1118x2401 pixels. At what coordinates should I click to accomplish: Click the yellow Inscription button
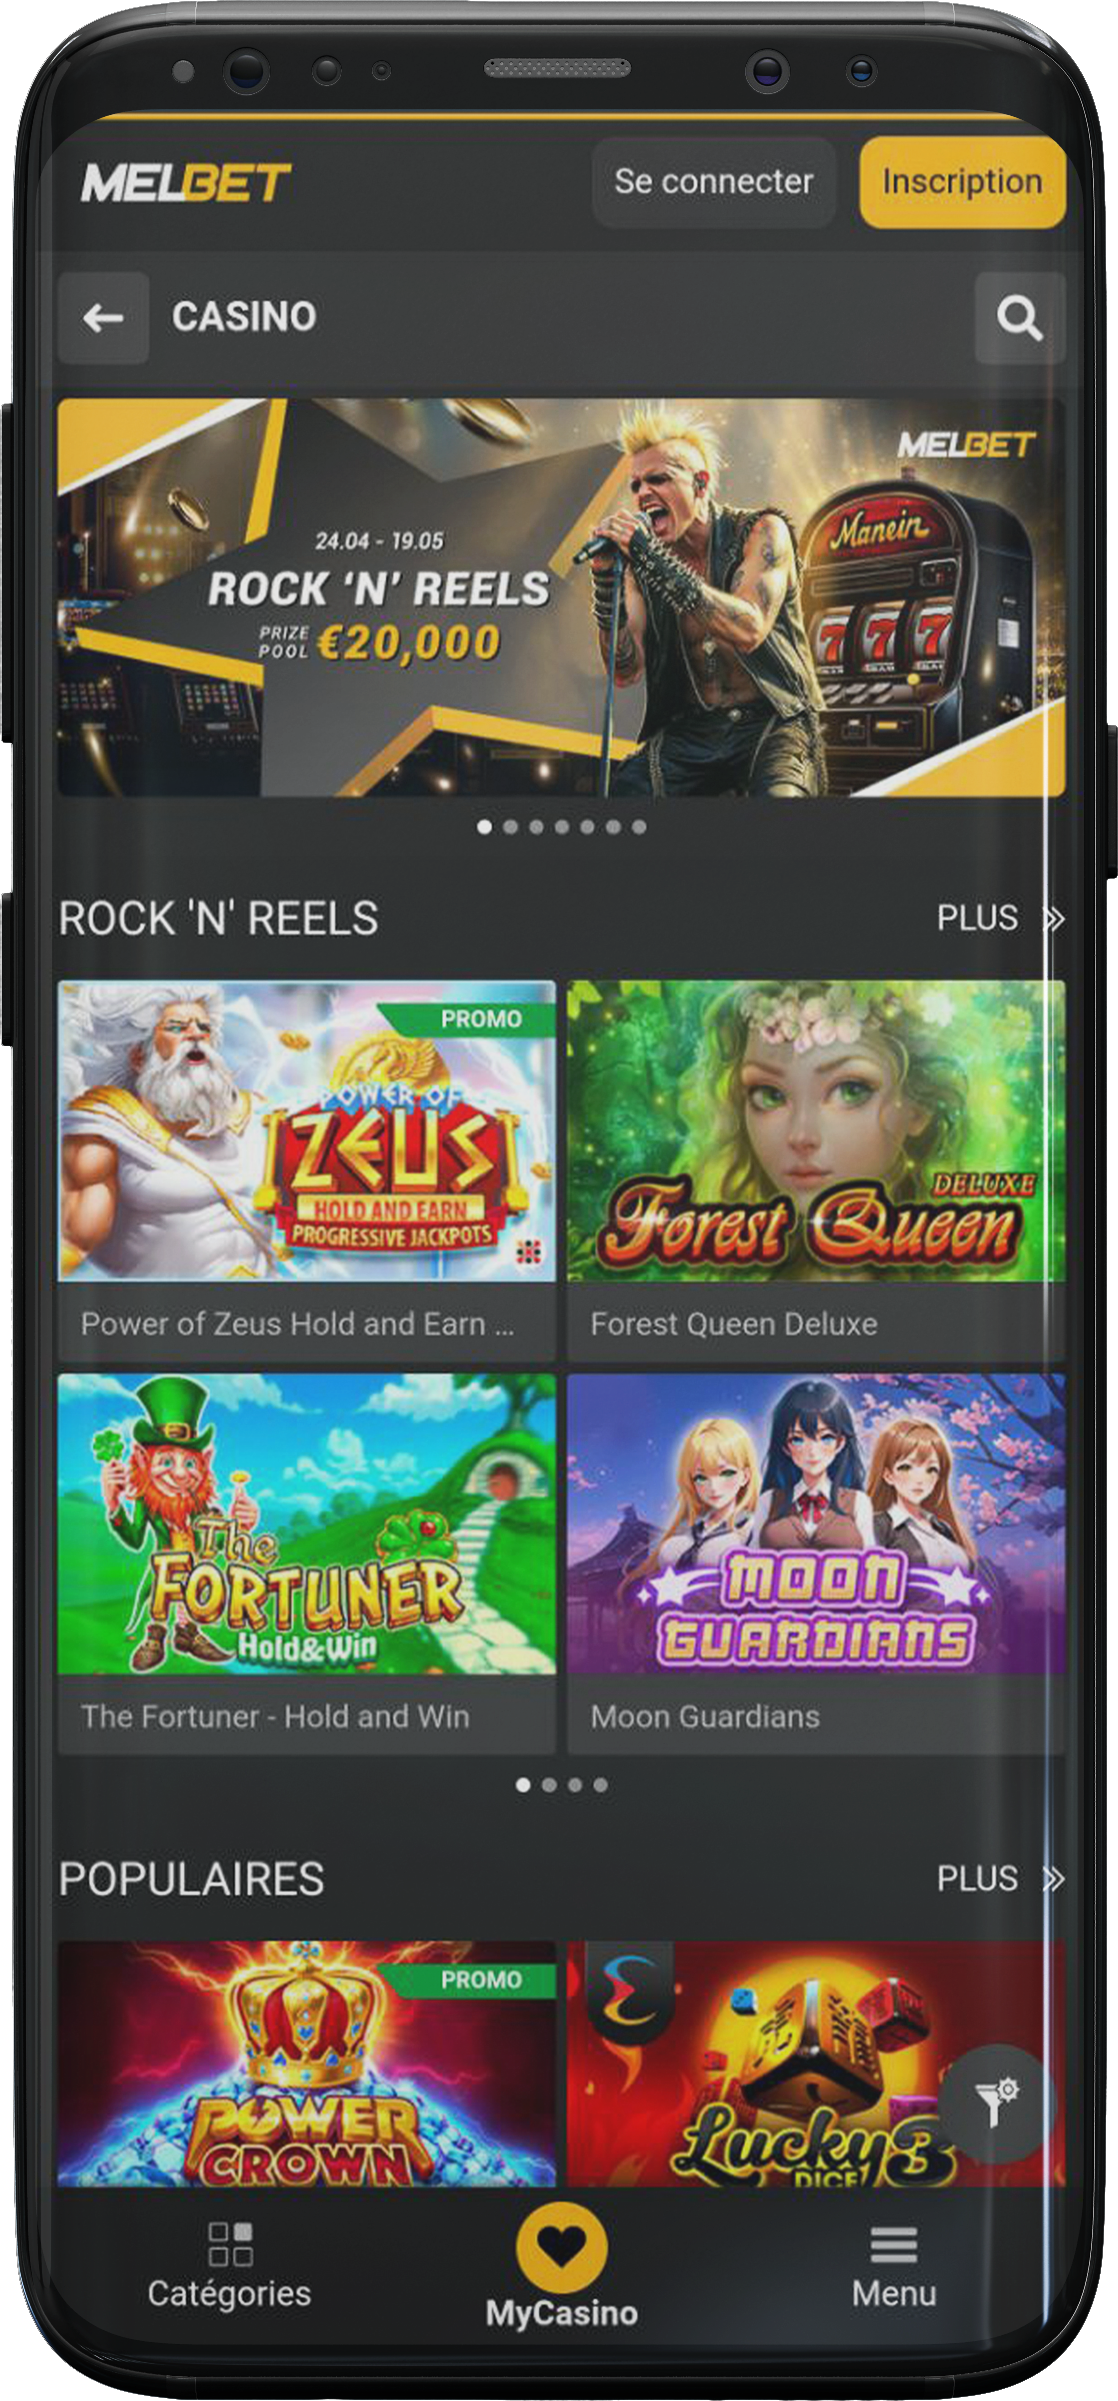pyautogui.click(x=962, y=182)
